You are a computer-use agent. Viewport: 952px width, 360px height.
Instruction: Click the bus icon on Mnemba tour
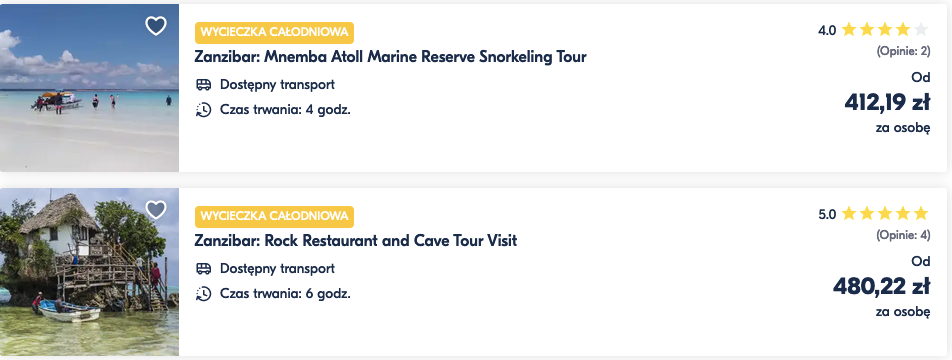pyautogui.click(x=203, y=84)
